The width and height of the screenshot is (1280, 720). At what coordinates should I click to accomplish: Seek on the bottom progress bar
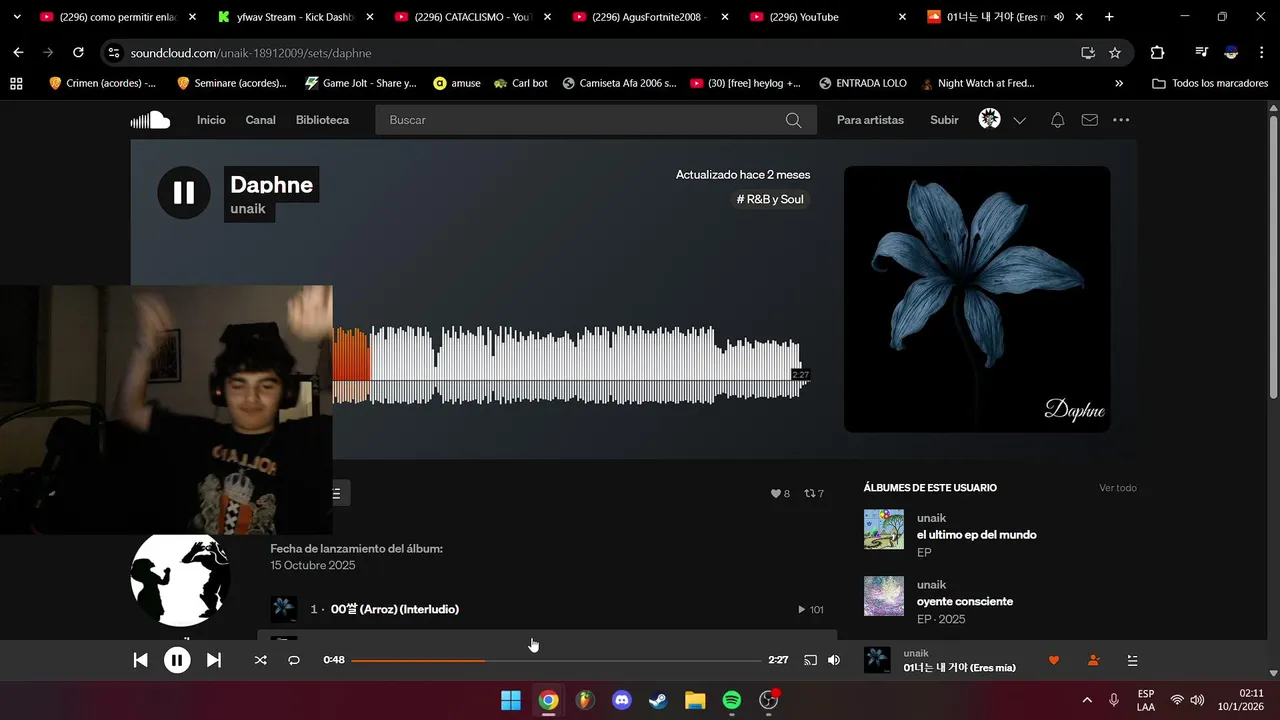pyautogui.click(x=556, y=660)
